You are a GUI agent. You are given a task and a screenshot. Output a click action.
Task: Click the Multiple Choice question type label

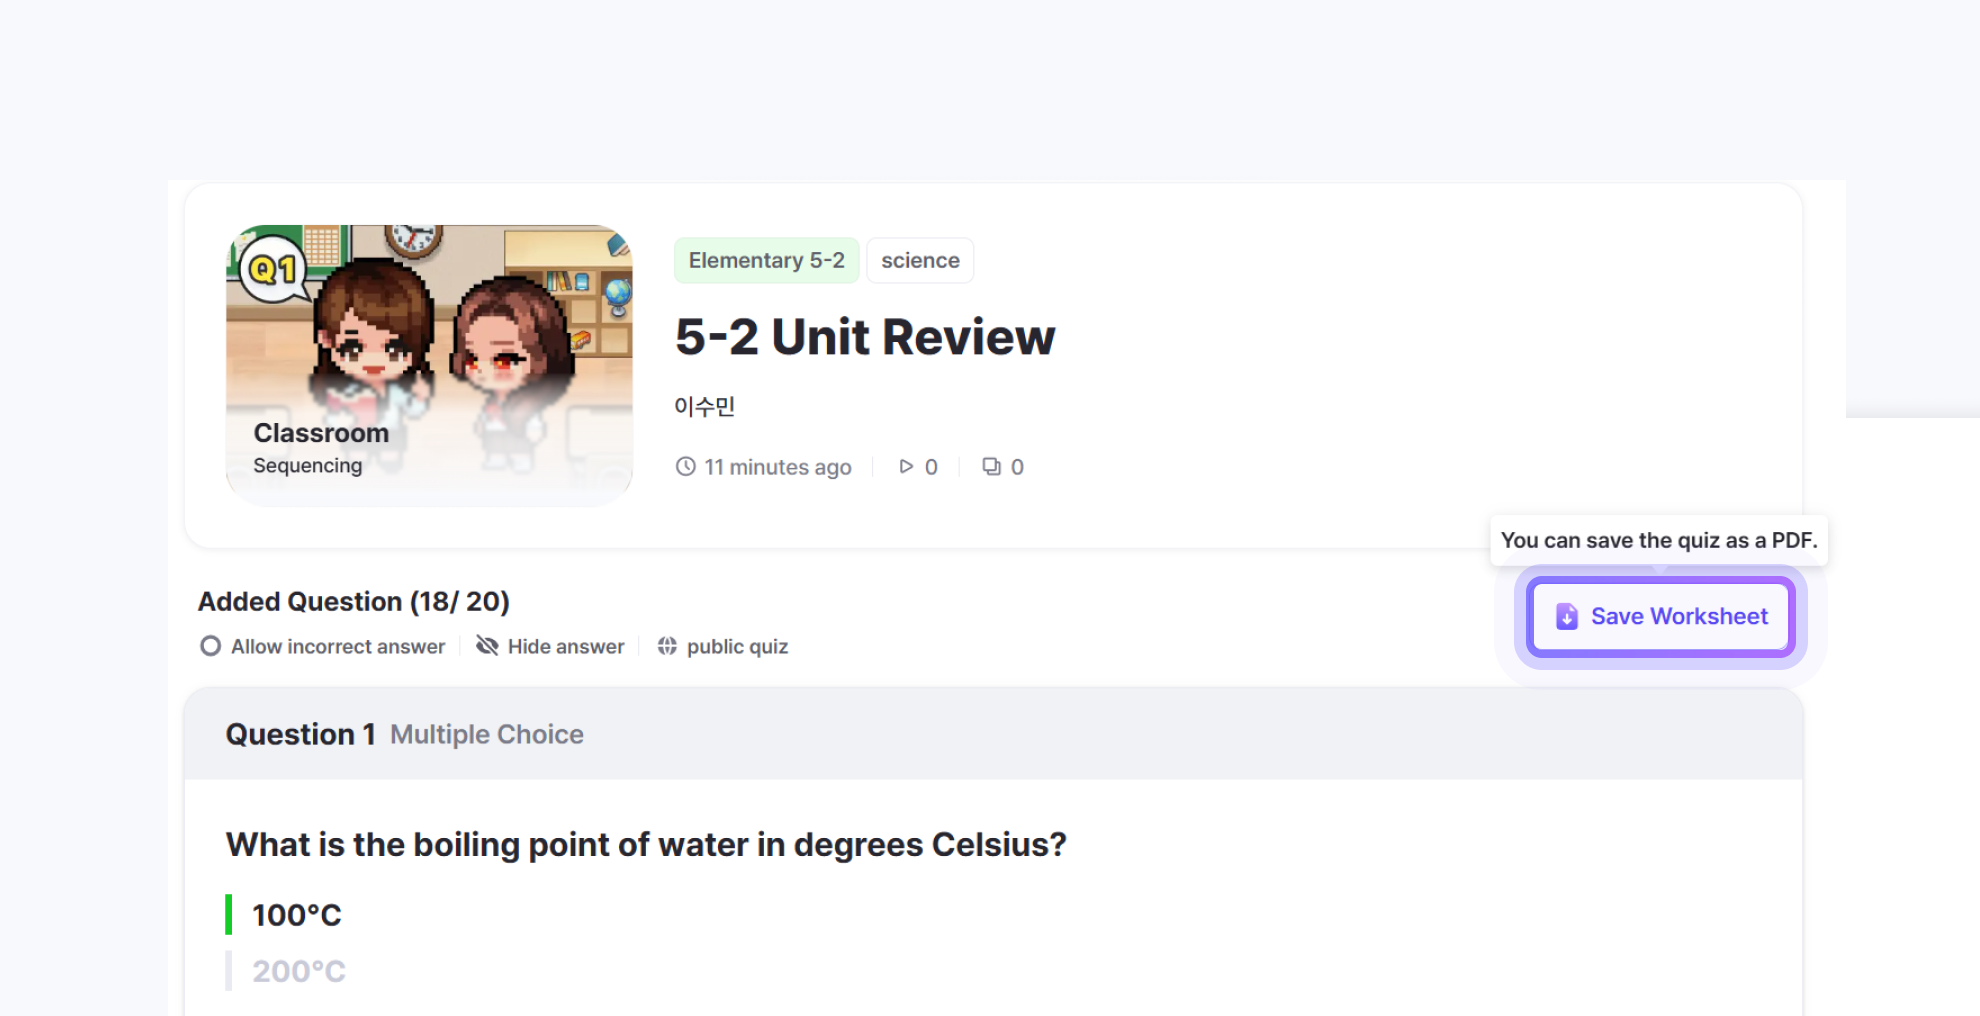pos(487,735)
